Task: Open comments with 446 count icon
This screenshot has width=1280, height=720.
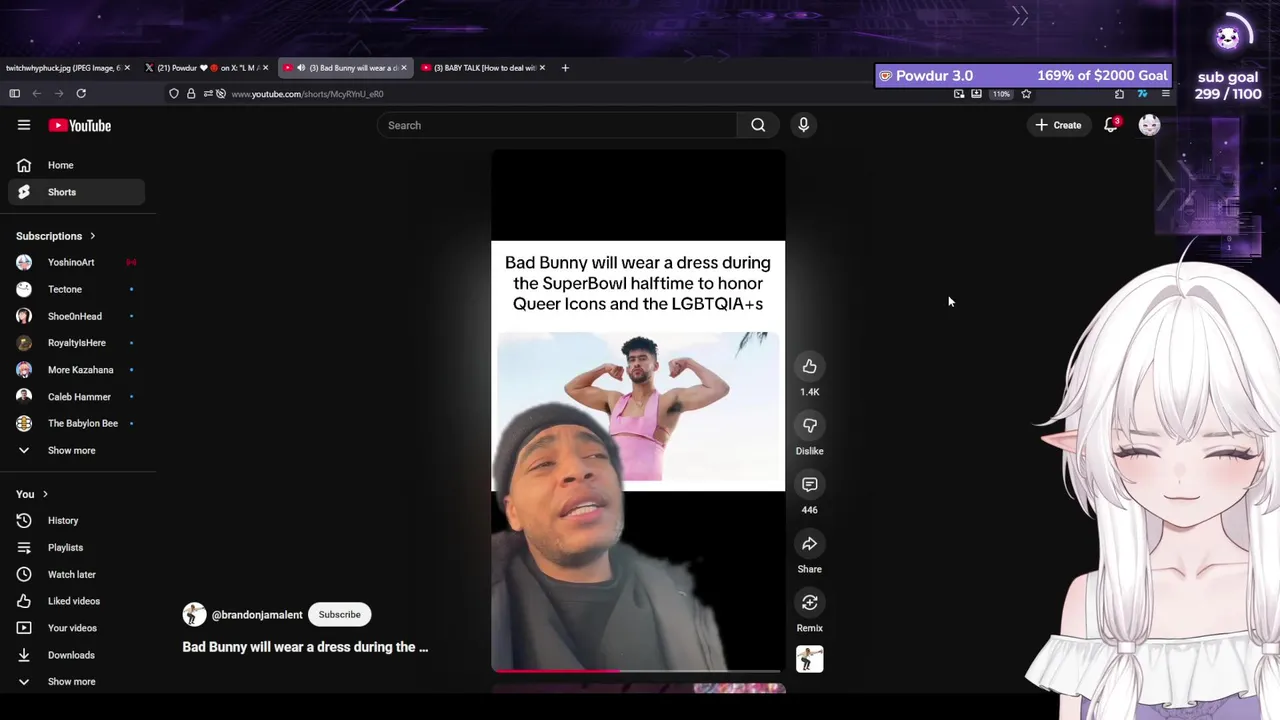Action: 809,485
